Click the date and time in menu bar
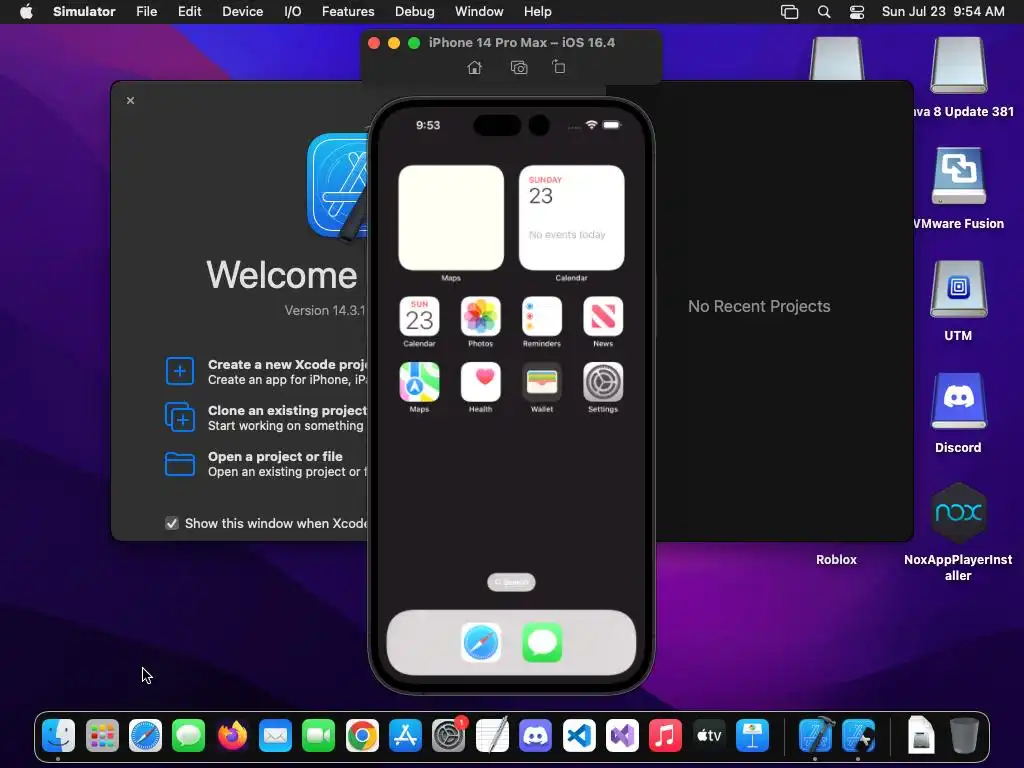 click(943, 12)
